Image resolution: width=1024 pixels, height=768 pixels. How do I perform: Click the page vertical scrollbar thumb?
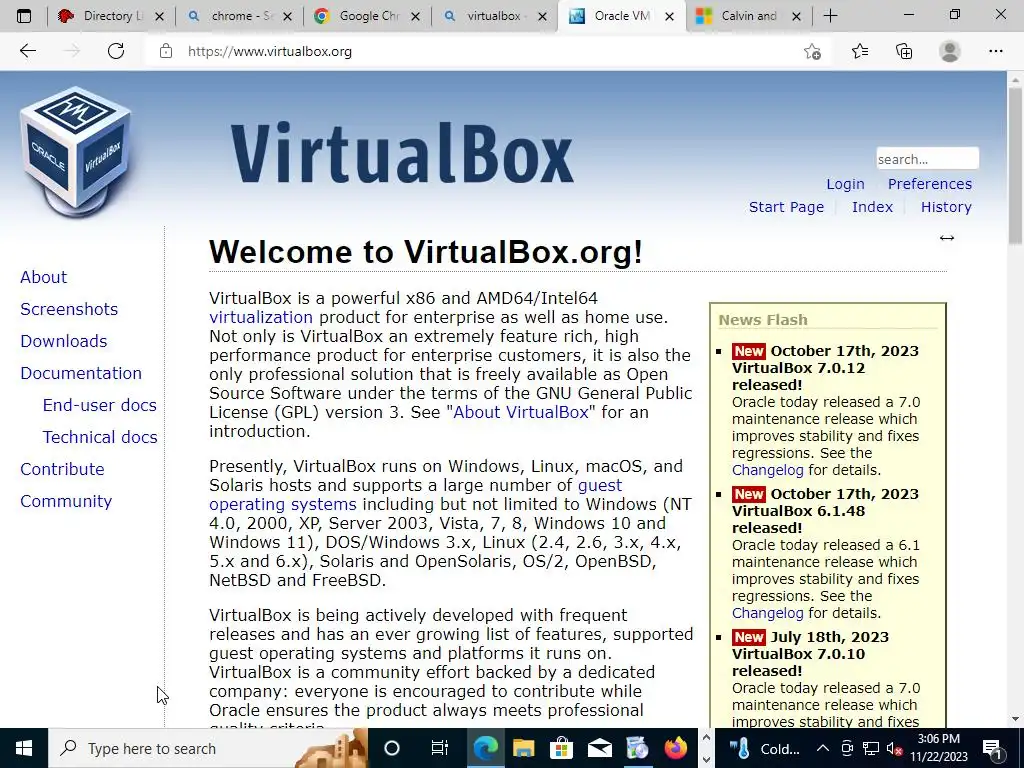point(1016,165)
